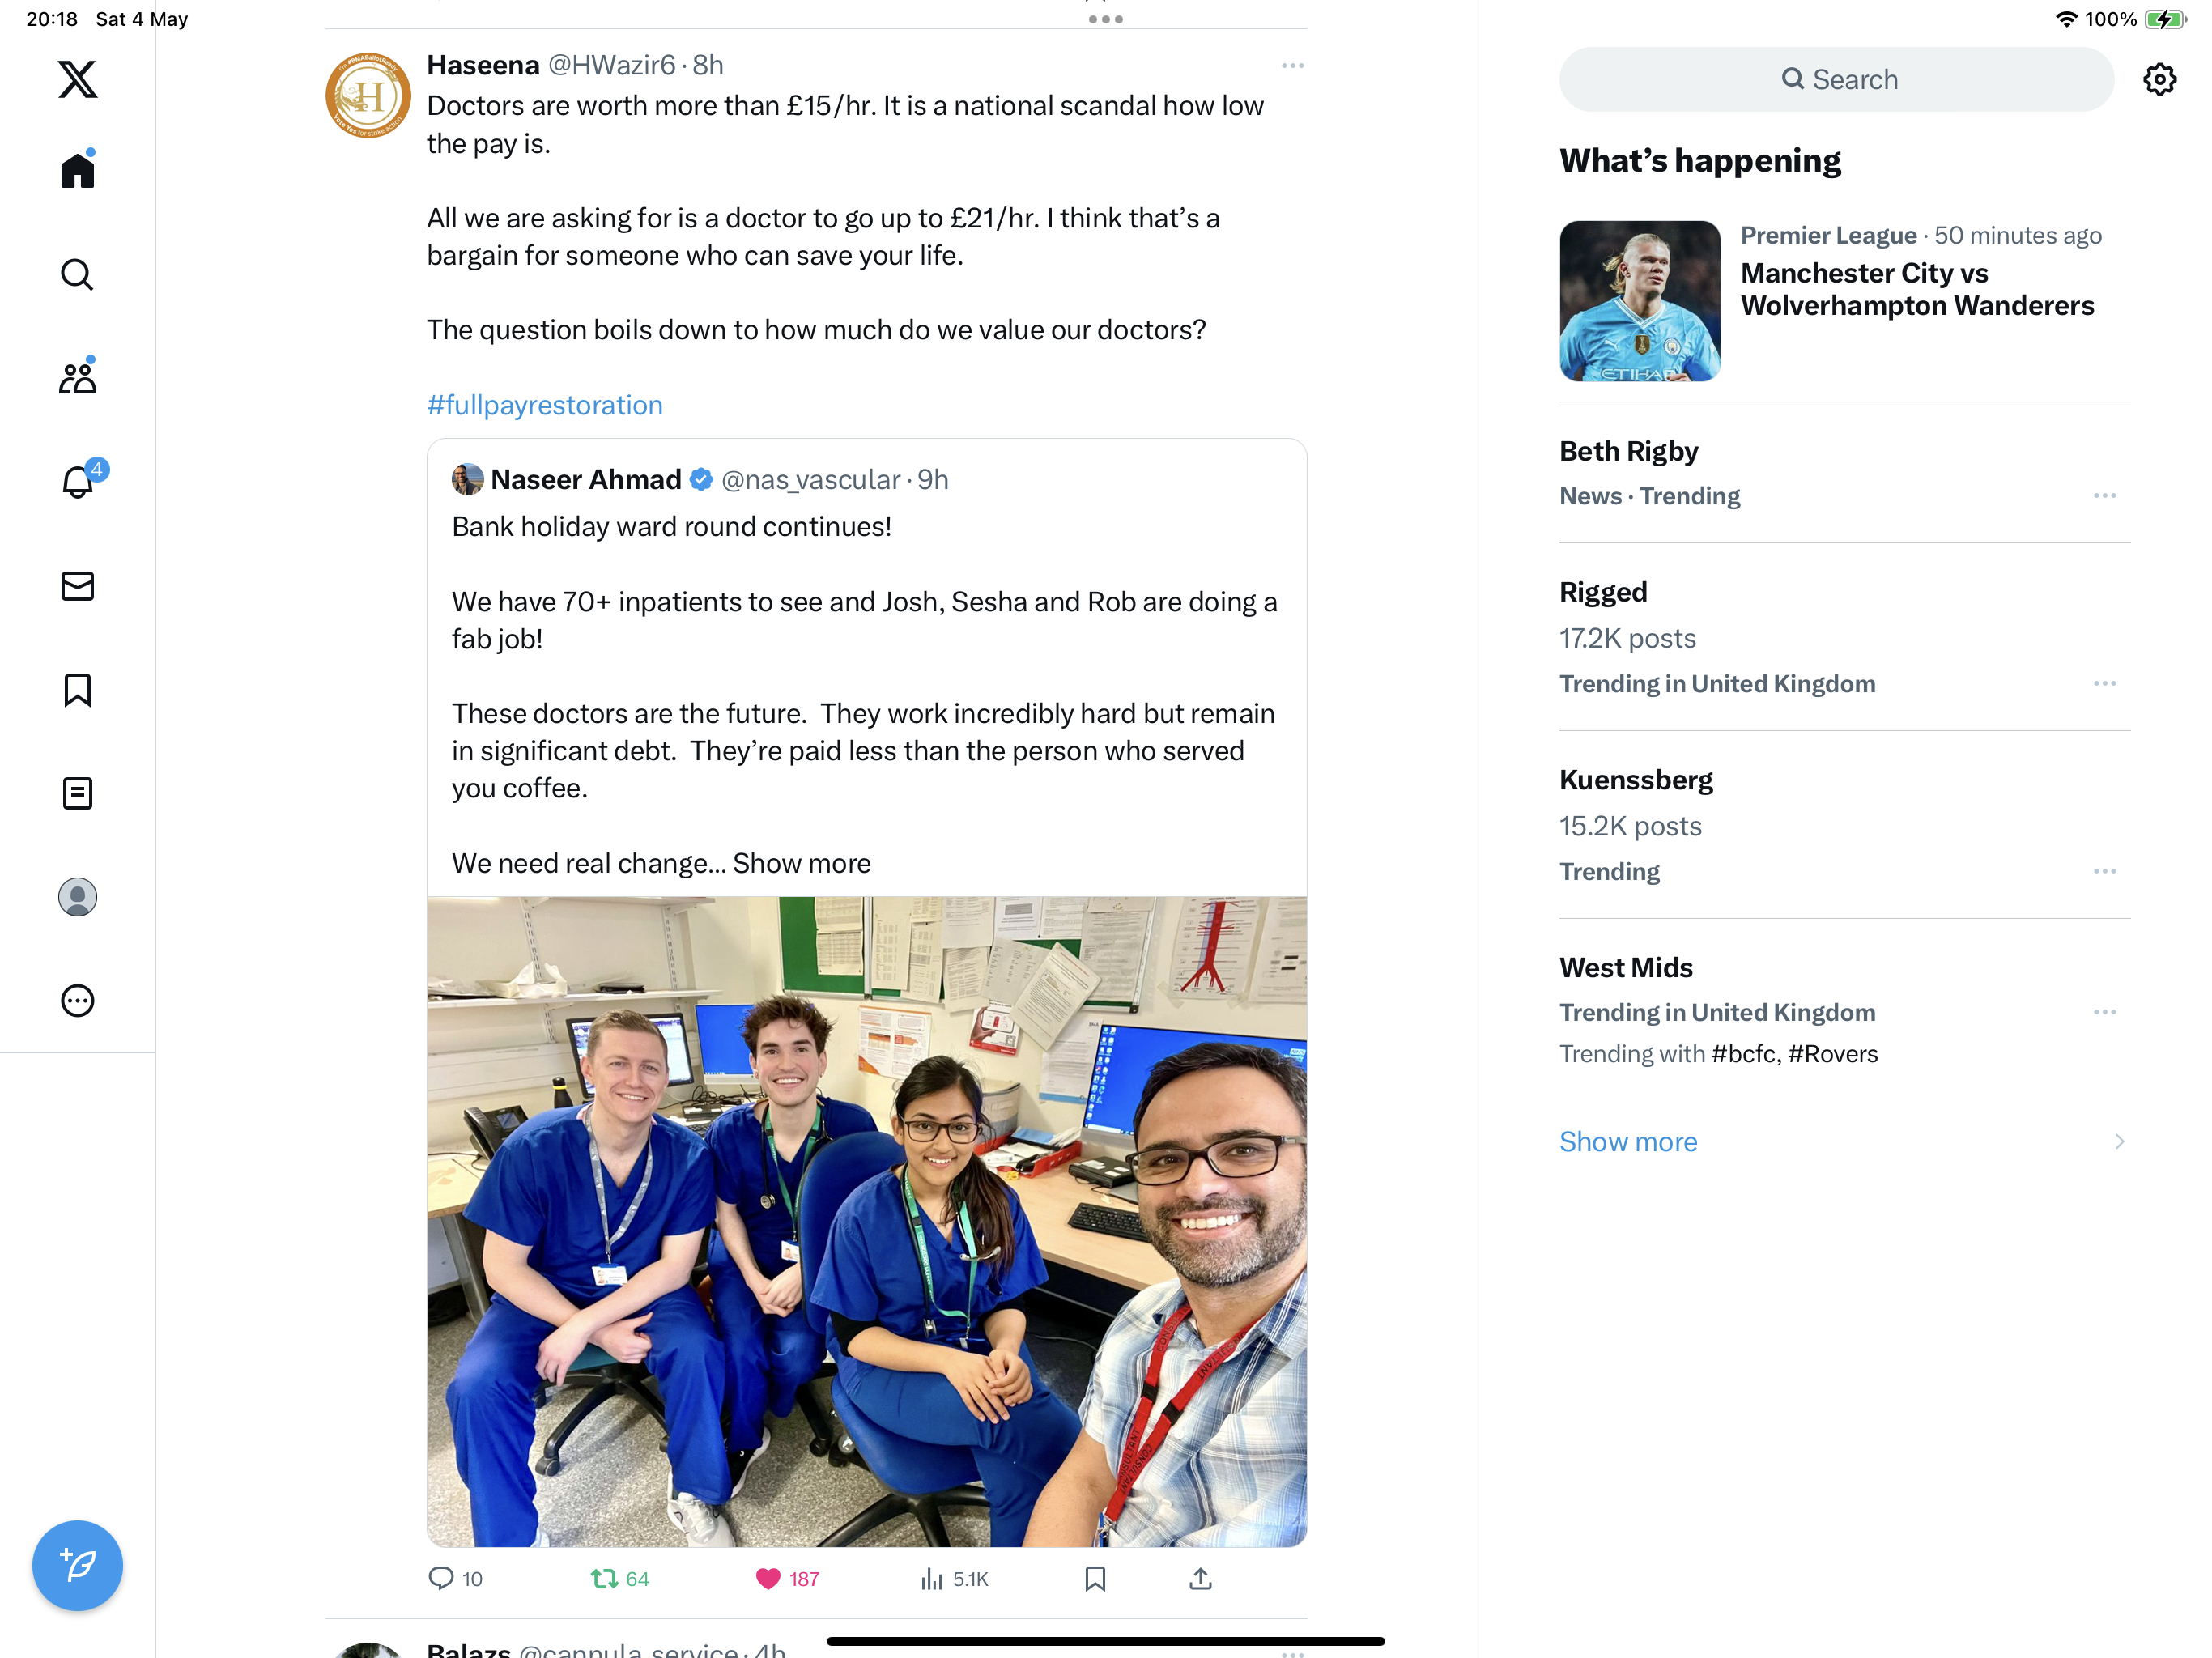Follow the #fullpayrestoration hashtag link
2212x1658 pixels.
[x=545, y=405]
